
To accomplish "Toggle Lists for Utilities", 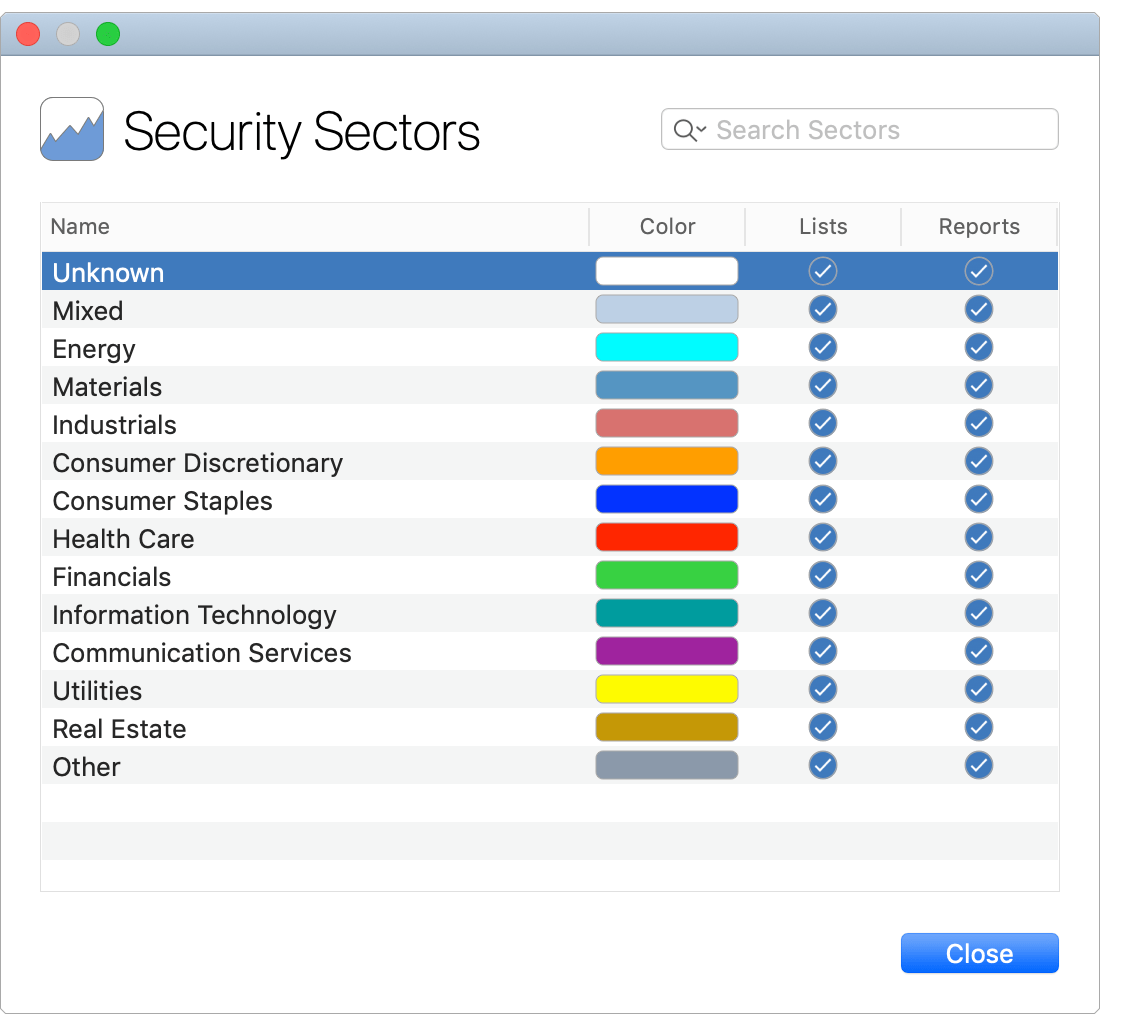I will coord(822,689).
